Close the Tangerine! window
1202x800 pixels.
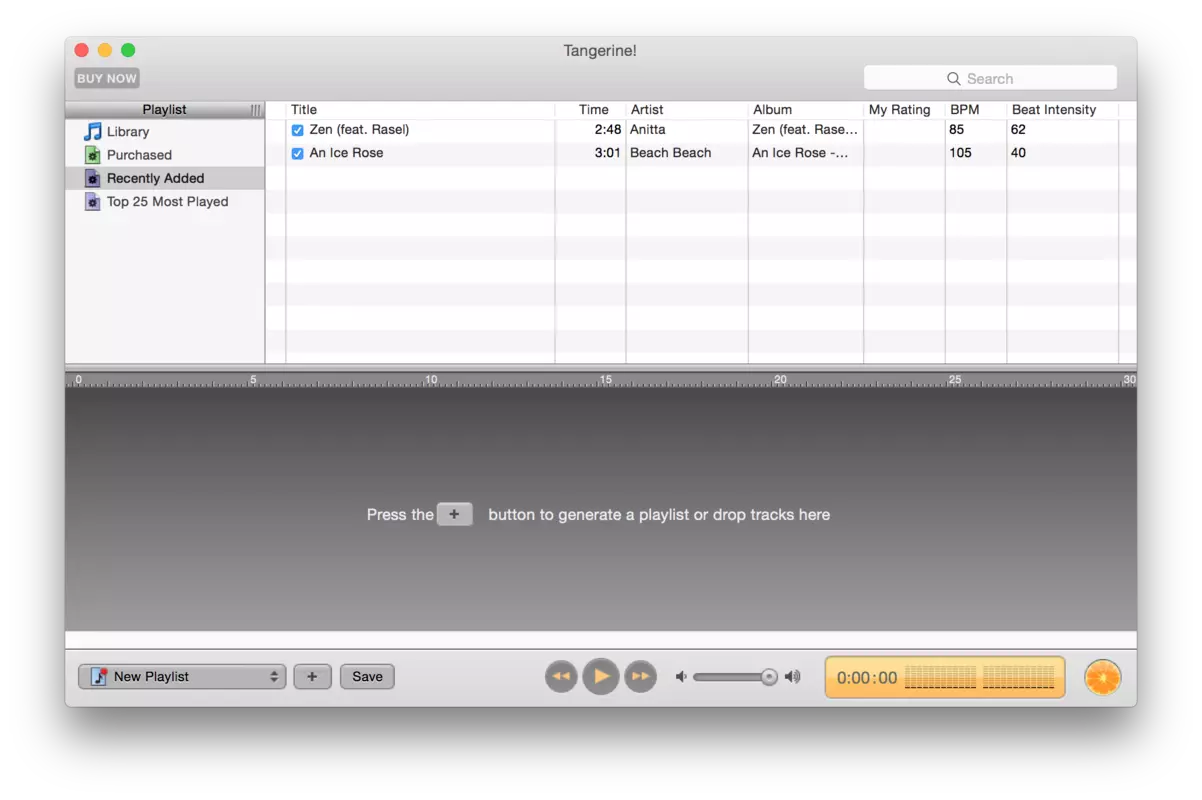point(82,50)
